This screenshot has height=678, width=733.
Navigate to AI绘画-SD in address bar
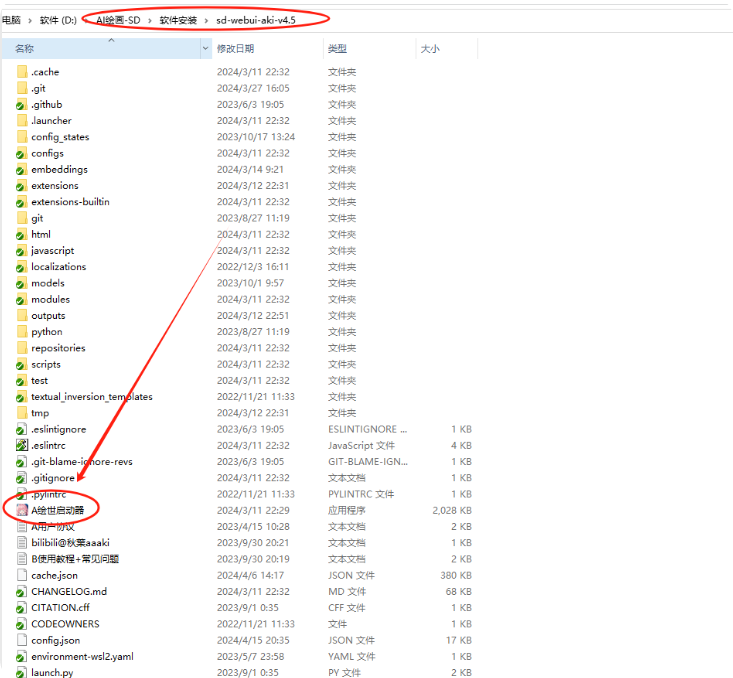point(118,20)
